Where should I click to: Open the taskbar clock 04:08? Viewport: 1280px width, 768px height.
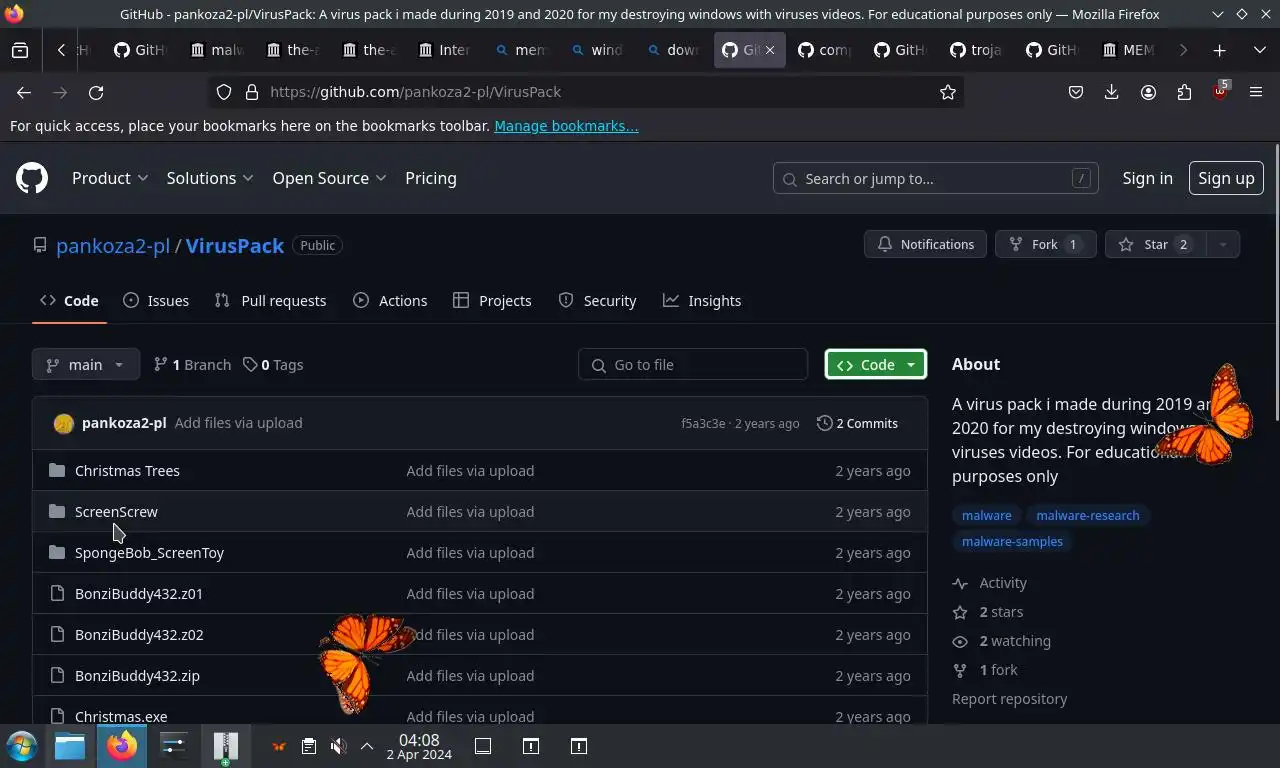[x=419, y=746]
